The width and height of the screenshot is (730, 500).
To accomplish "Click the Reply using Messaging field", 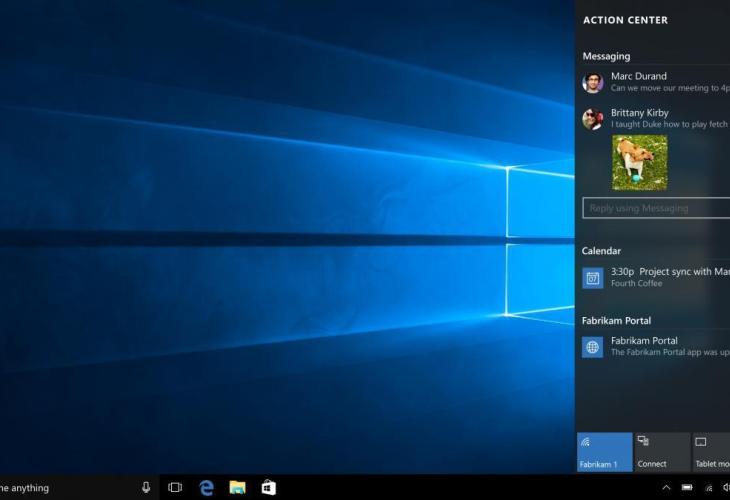I will 656,208.
